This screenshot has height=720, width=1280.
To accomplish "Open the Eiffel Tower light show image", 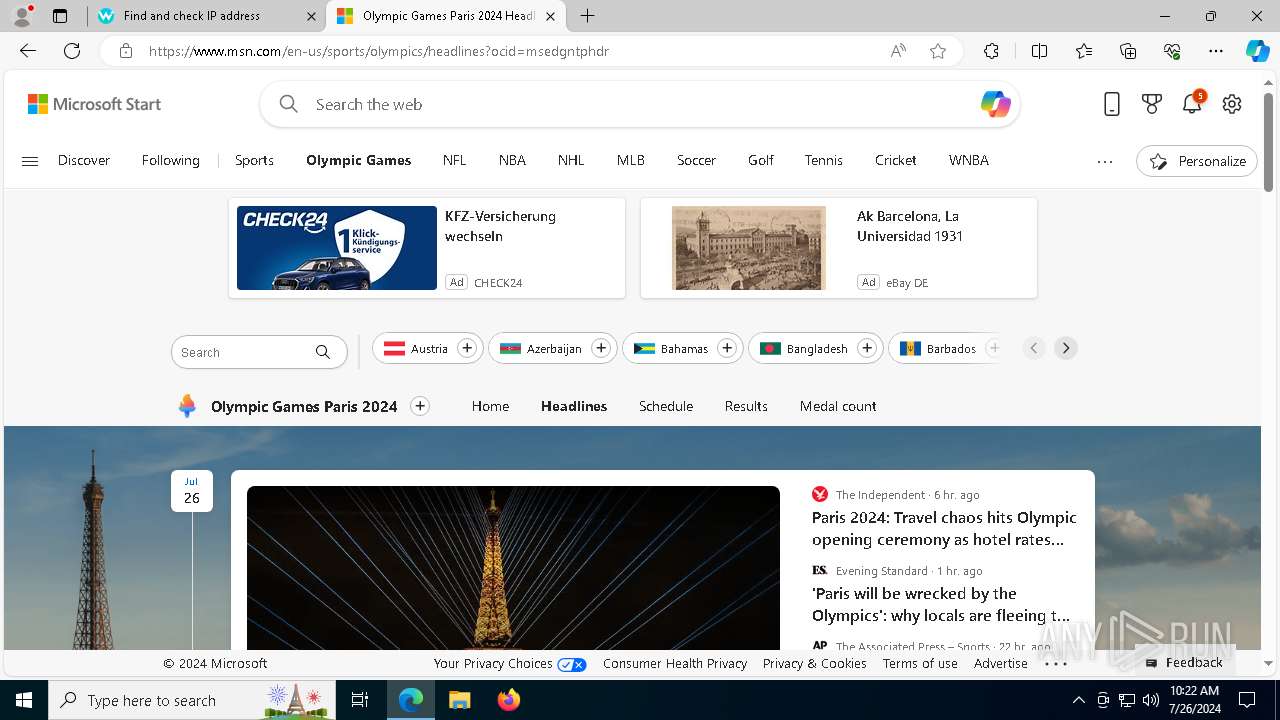I will (x=513, y=568).
